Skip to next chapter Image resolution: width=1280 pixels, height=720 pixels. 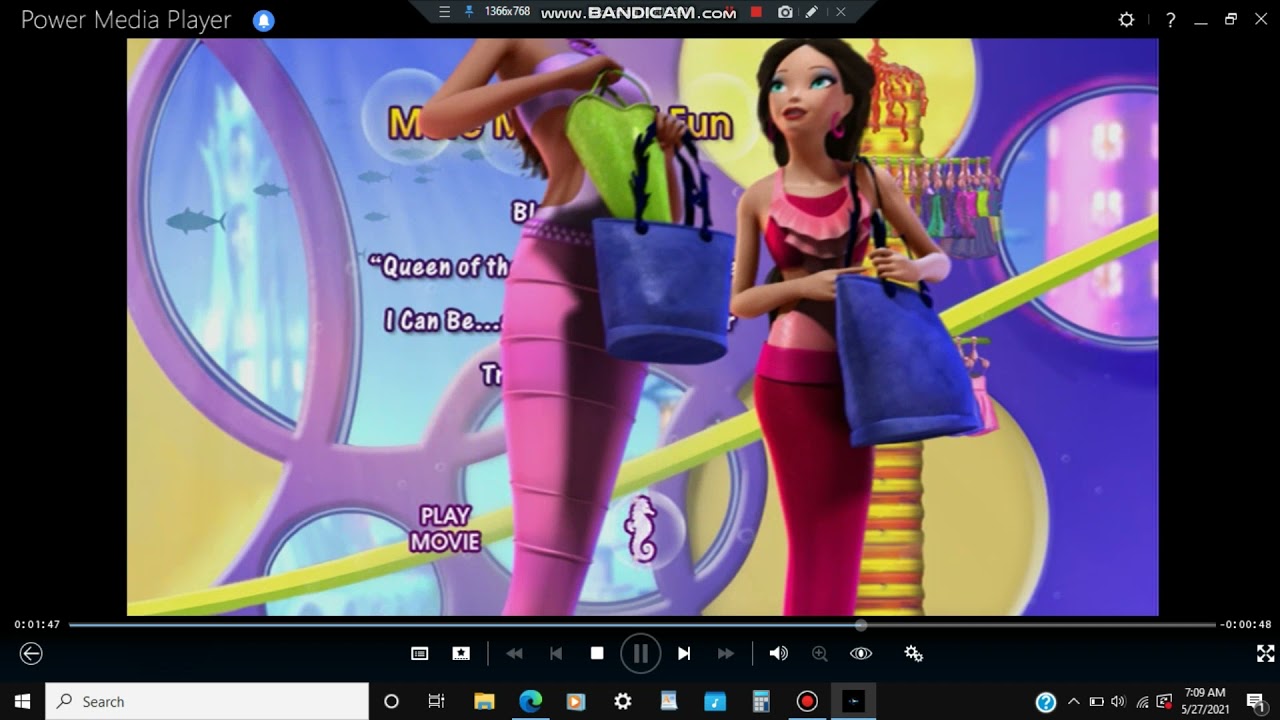(684, 653)
